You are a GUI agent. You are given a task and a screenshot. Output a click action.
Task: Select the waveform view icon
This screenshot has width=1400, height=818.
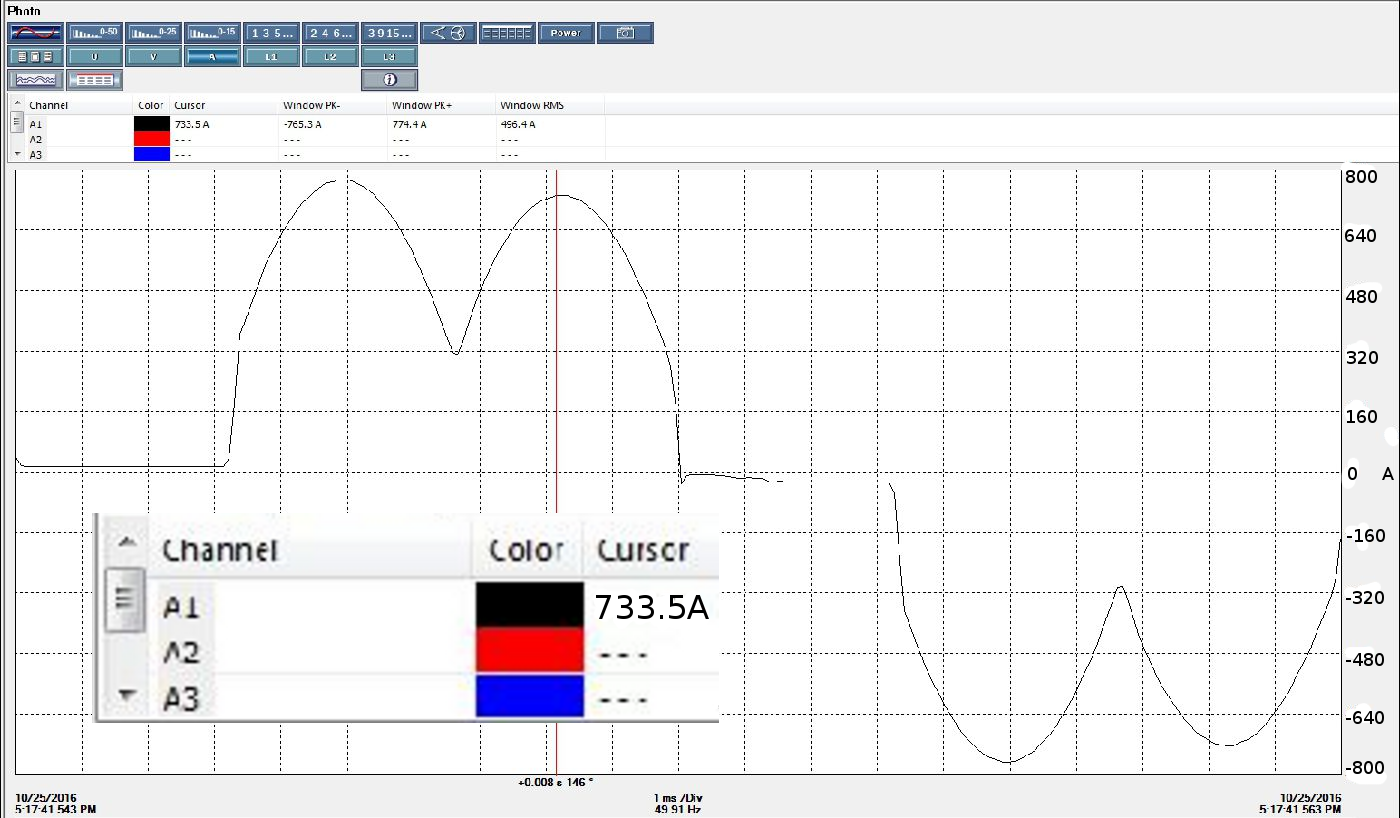coord(36,33)
